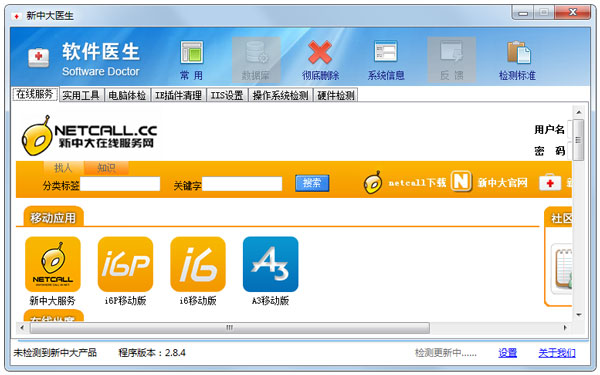Click the greyed 反馈 feedback icon
Viewport: 600px width, 375px height.
452,60
